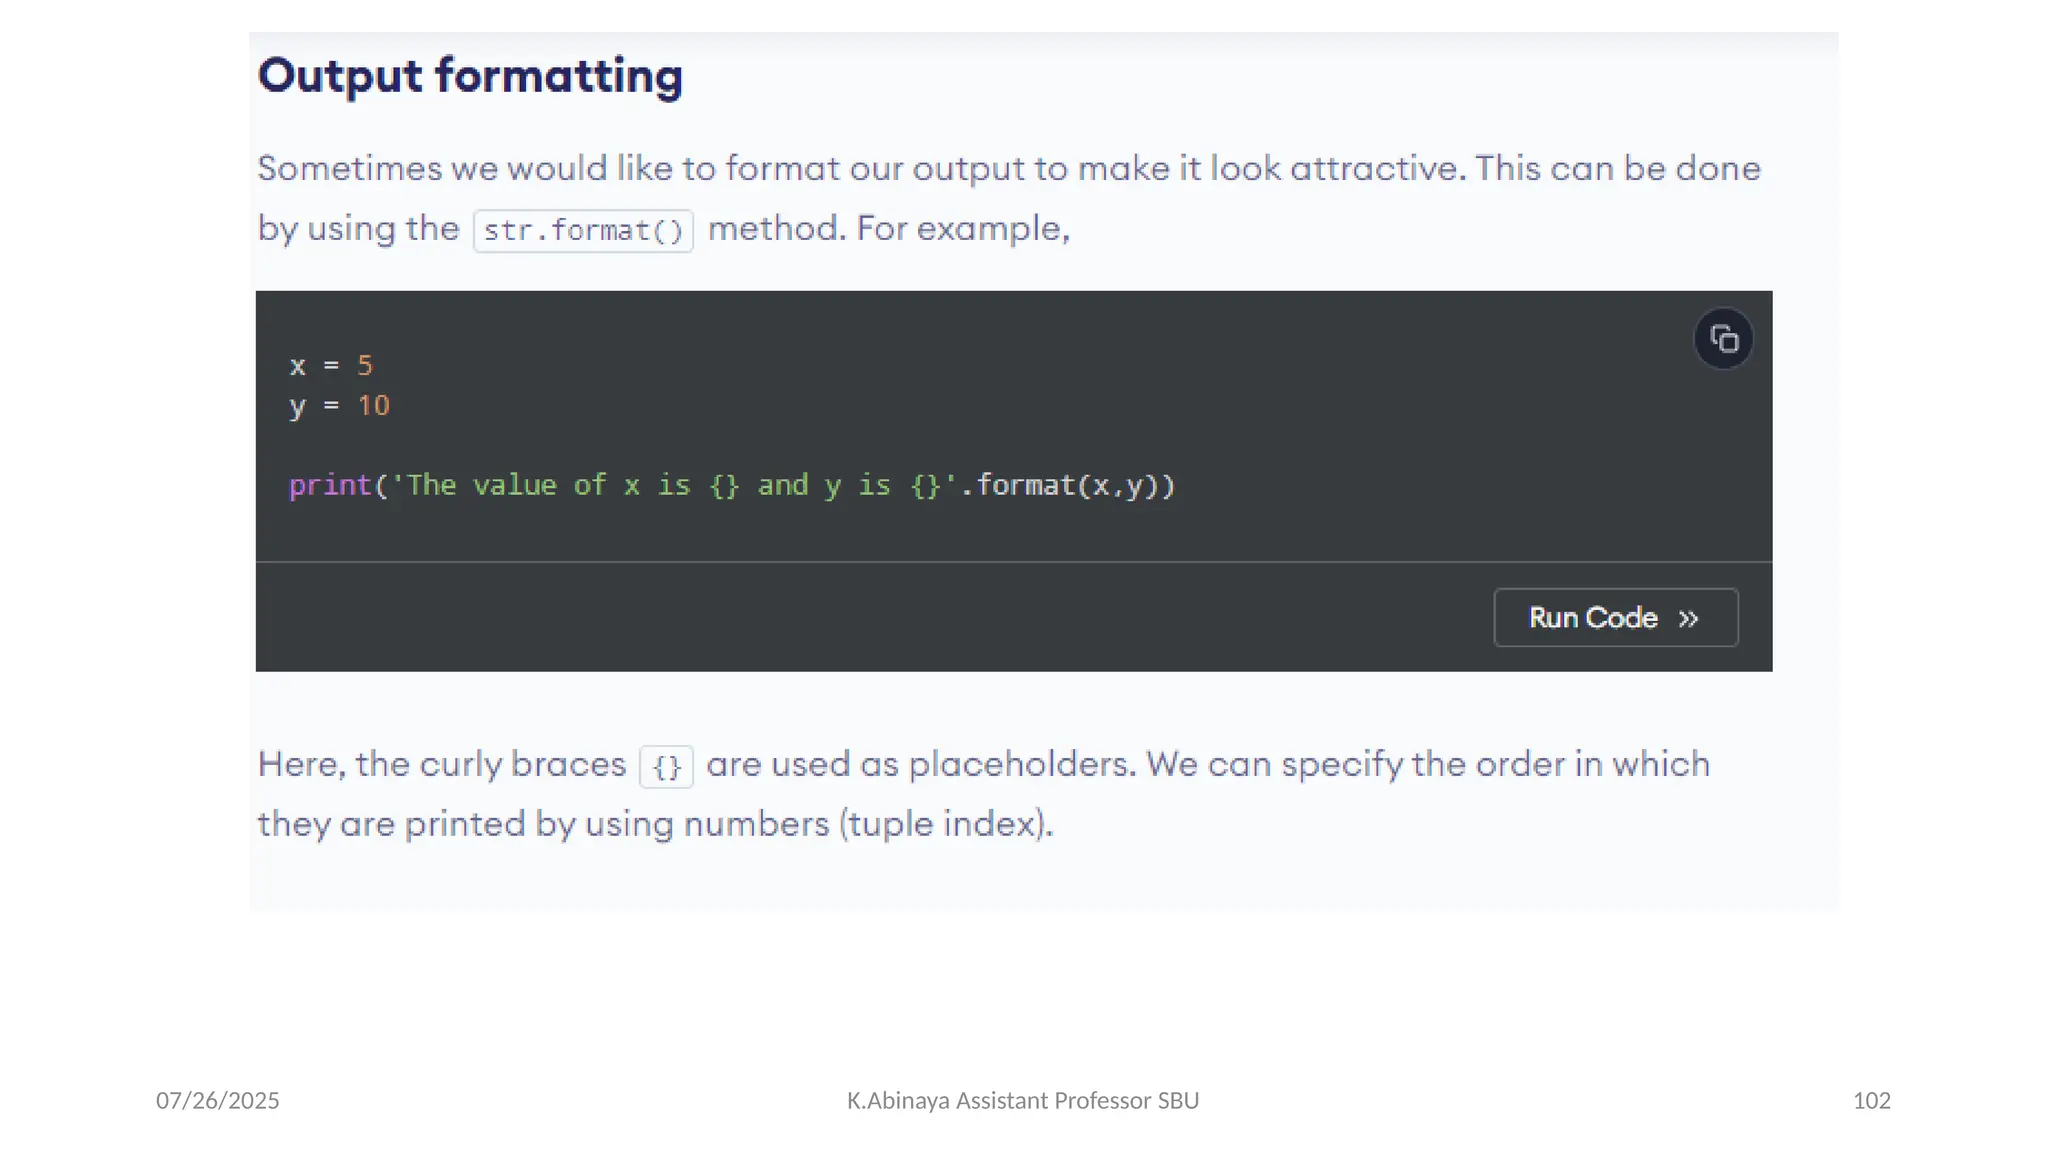Click the Output formatting heading
2048x1152 pixels.
470,76
